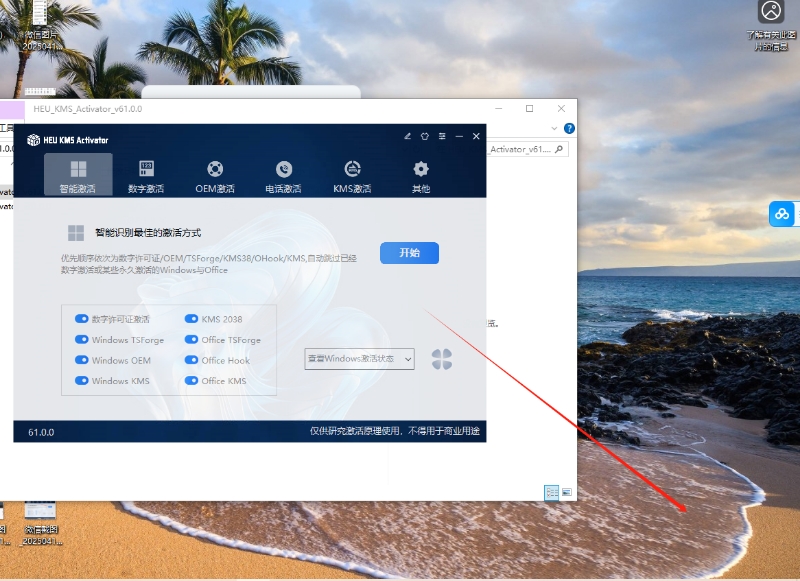The width and height of the screenshot is (800, 581).
Task: Click the 智能识别最佳的激活方式 heading
Action: [x=148, y=233]
